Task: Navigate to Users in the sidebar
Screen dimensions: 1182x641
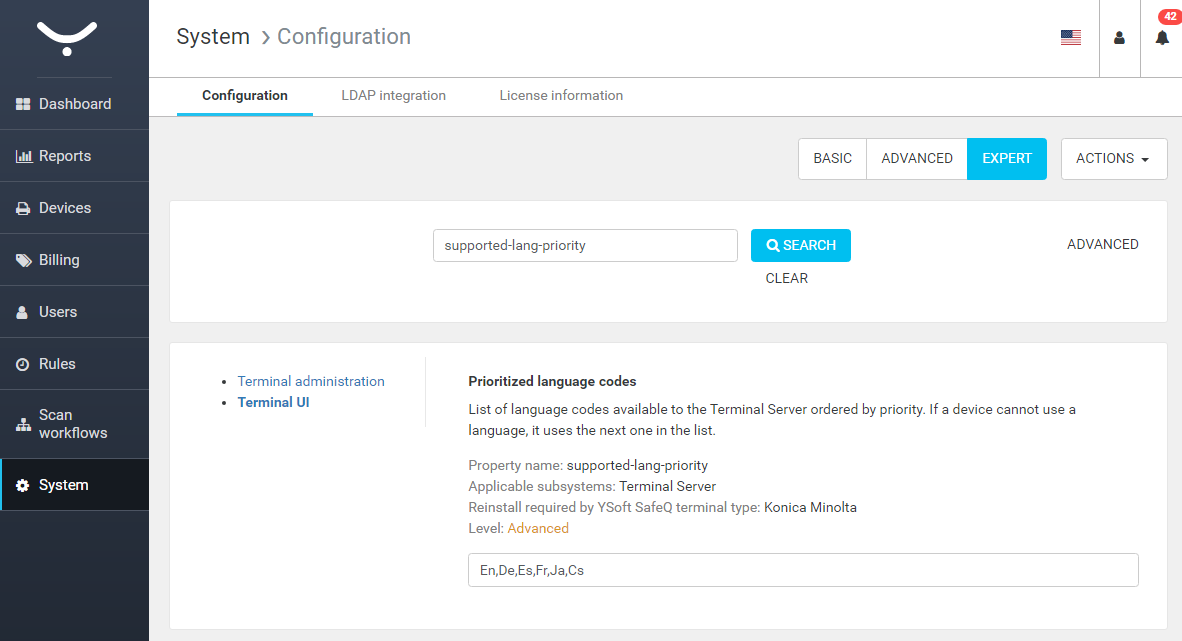Action: pos(57,312)
